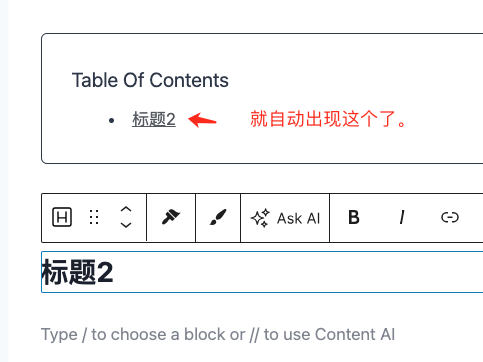Click the Heading block type icon
Screen dimensions: 483x362
point(62,217)
